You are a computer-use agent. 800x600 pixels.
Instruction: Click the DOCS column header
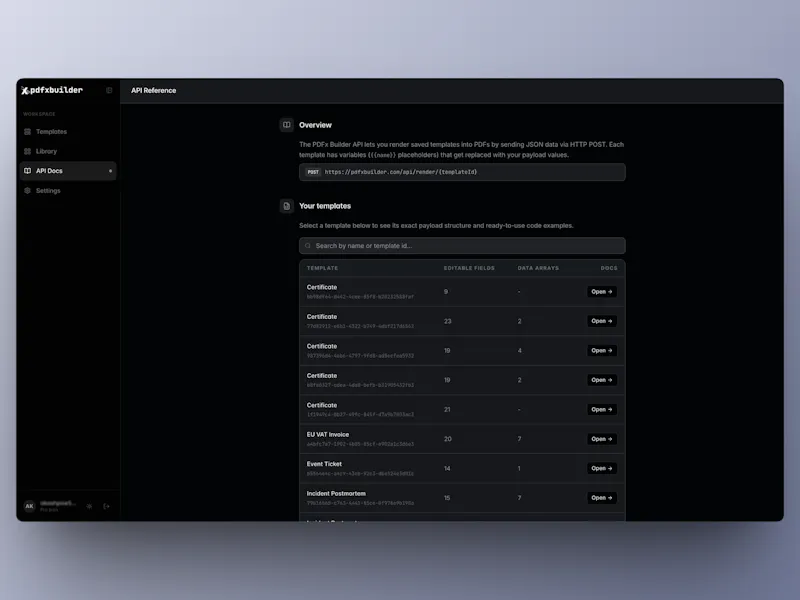click(x=609, y=268)
